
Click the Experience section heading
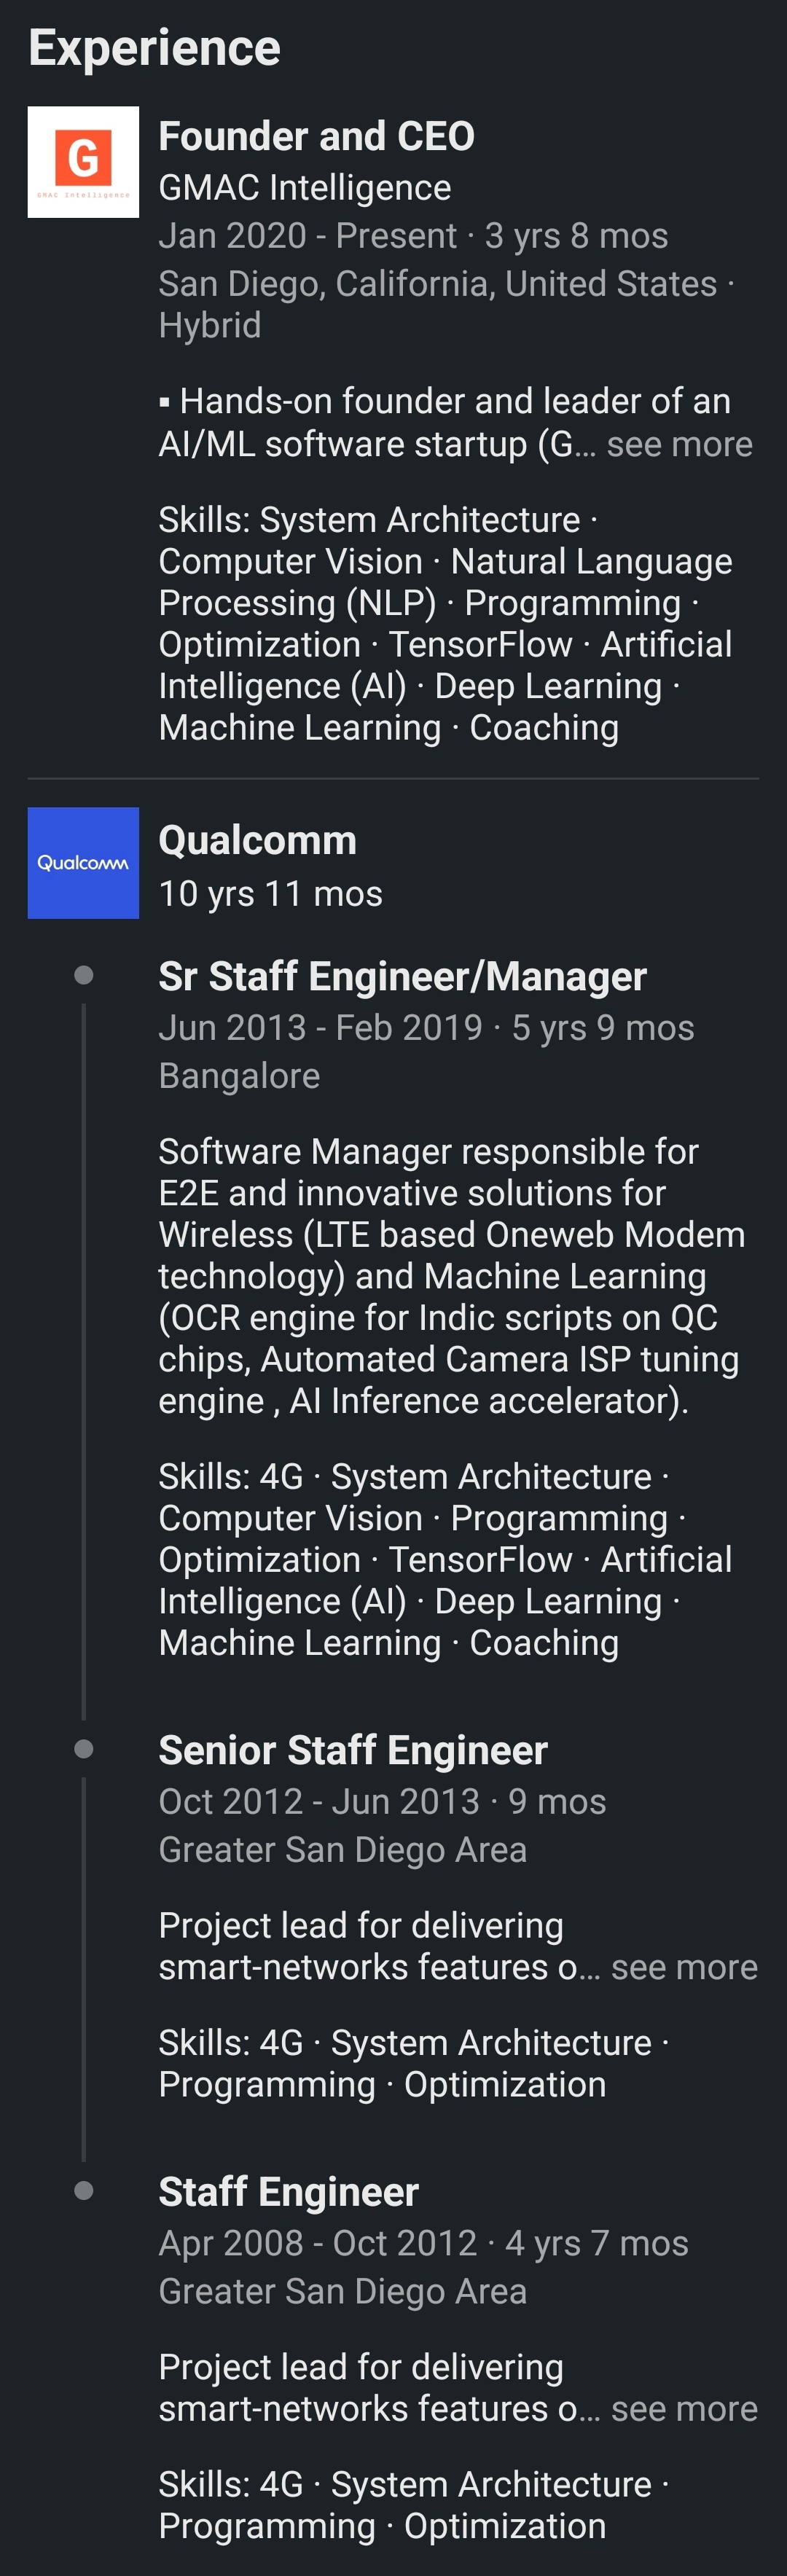tap(154, 48)
